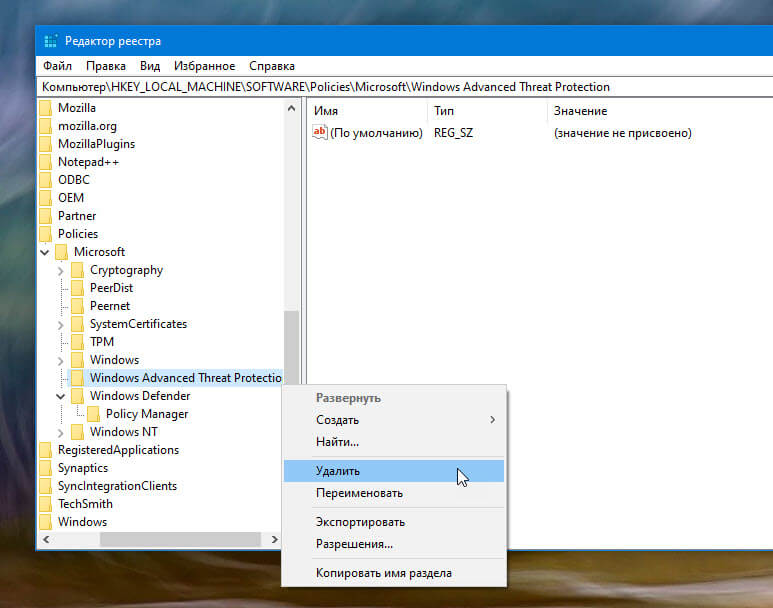Click the Windows NT folder icon
Image resolution: width=773 pixels, height=608 pixels.
pos(77,432)
